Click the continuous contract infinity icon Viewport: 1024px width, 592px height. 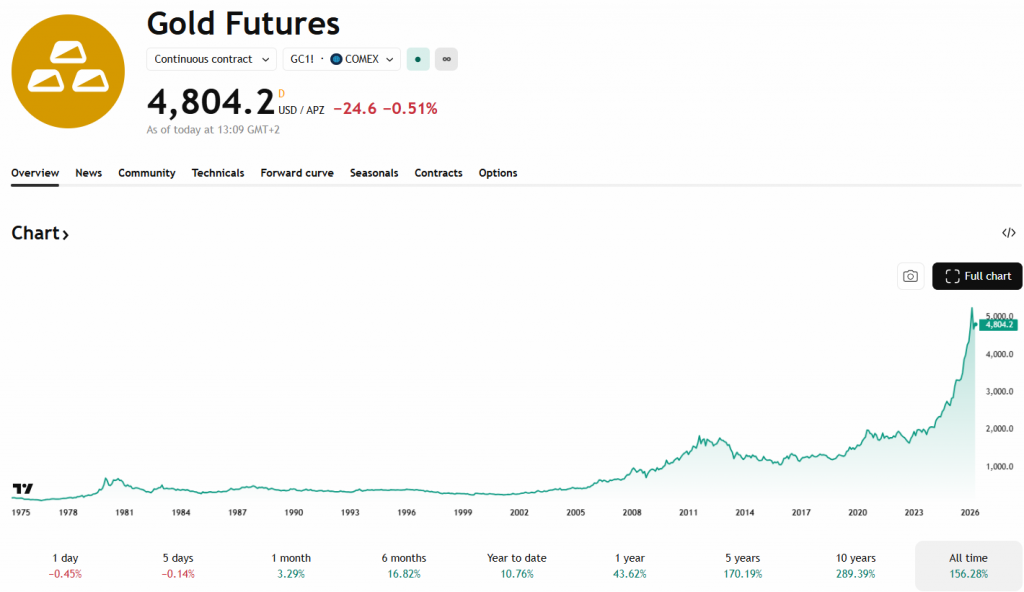(x=446, y=59)
